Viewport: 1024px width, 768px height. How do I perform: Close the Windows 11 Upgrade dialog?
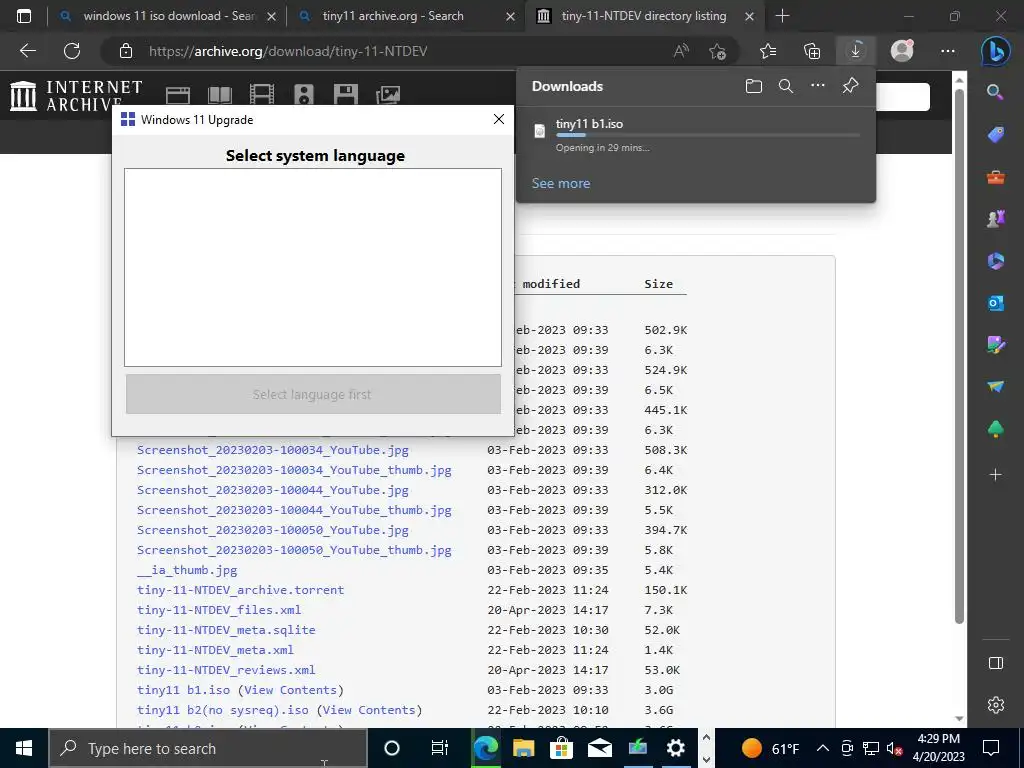click(499, 119)
